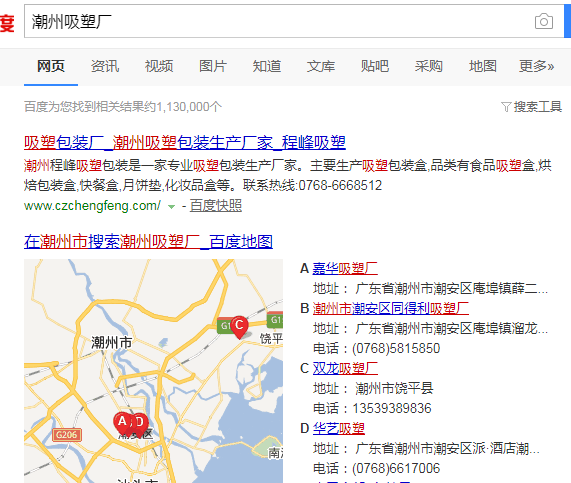The width and height of the screenshot is (571, 483).
Task: Click the camera image-search icon
Action: (x=544, y=21)
